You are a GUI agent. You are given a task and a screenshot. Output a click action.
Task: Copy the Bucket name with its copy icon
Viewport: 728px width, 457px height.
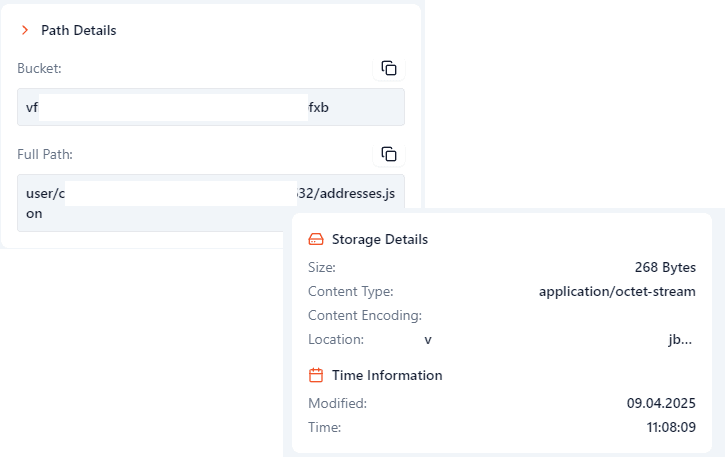[389, 68]
